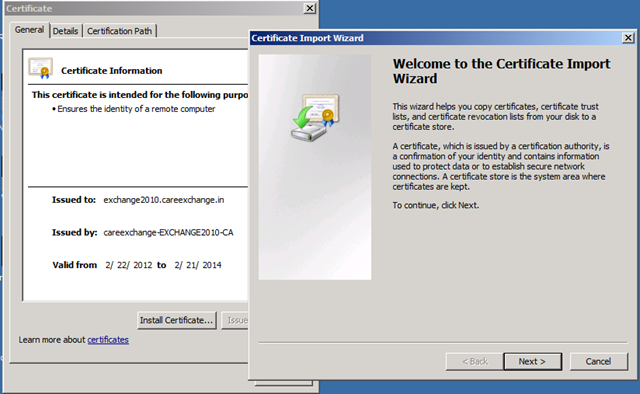
Task: Close the Certificate dialog with its X button
Action: coord(310,8)
